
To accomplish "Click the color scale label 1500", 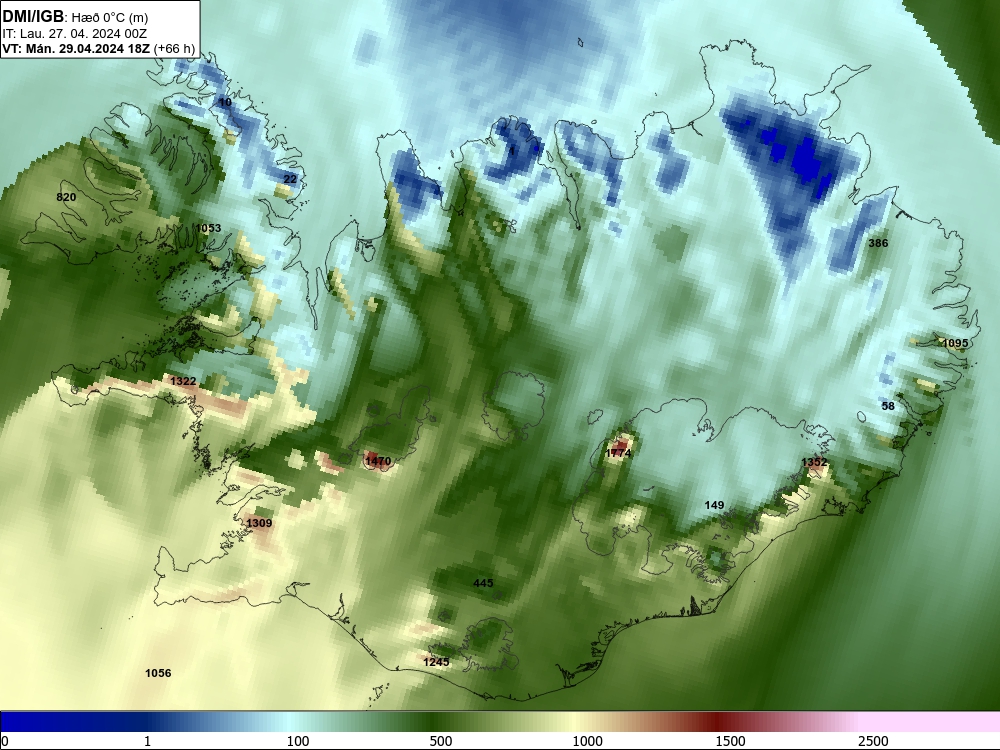I will (730, 741).
